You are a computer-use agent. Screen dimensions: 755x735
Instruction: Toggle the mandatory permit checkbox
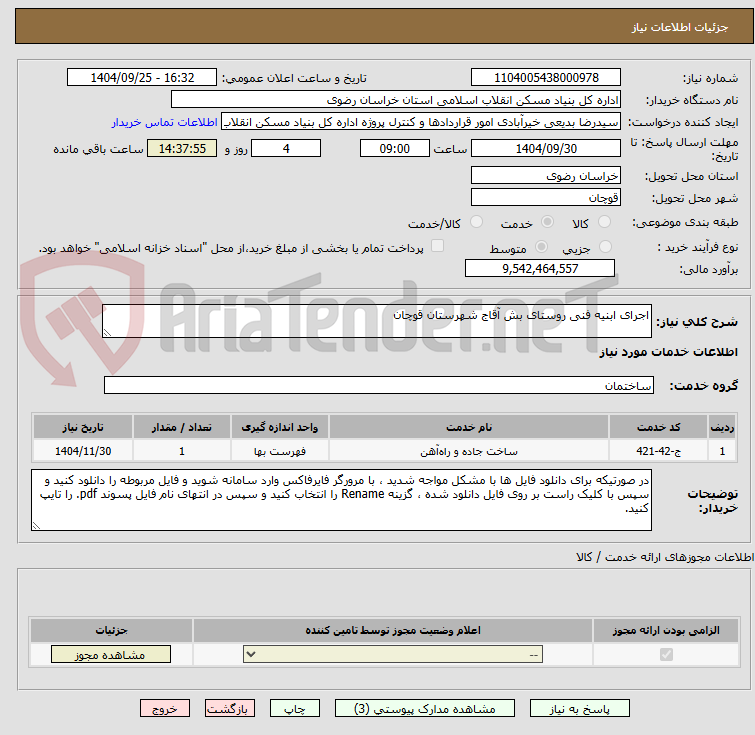[666, 655]
